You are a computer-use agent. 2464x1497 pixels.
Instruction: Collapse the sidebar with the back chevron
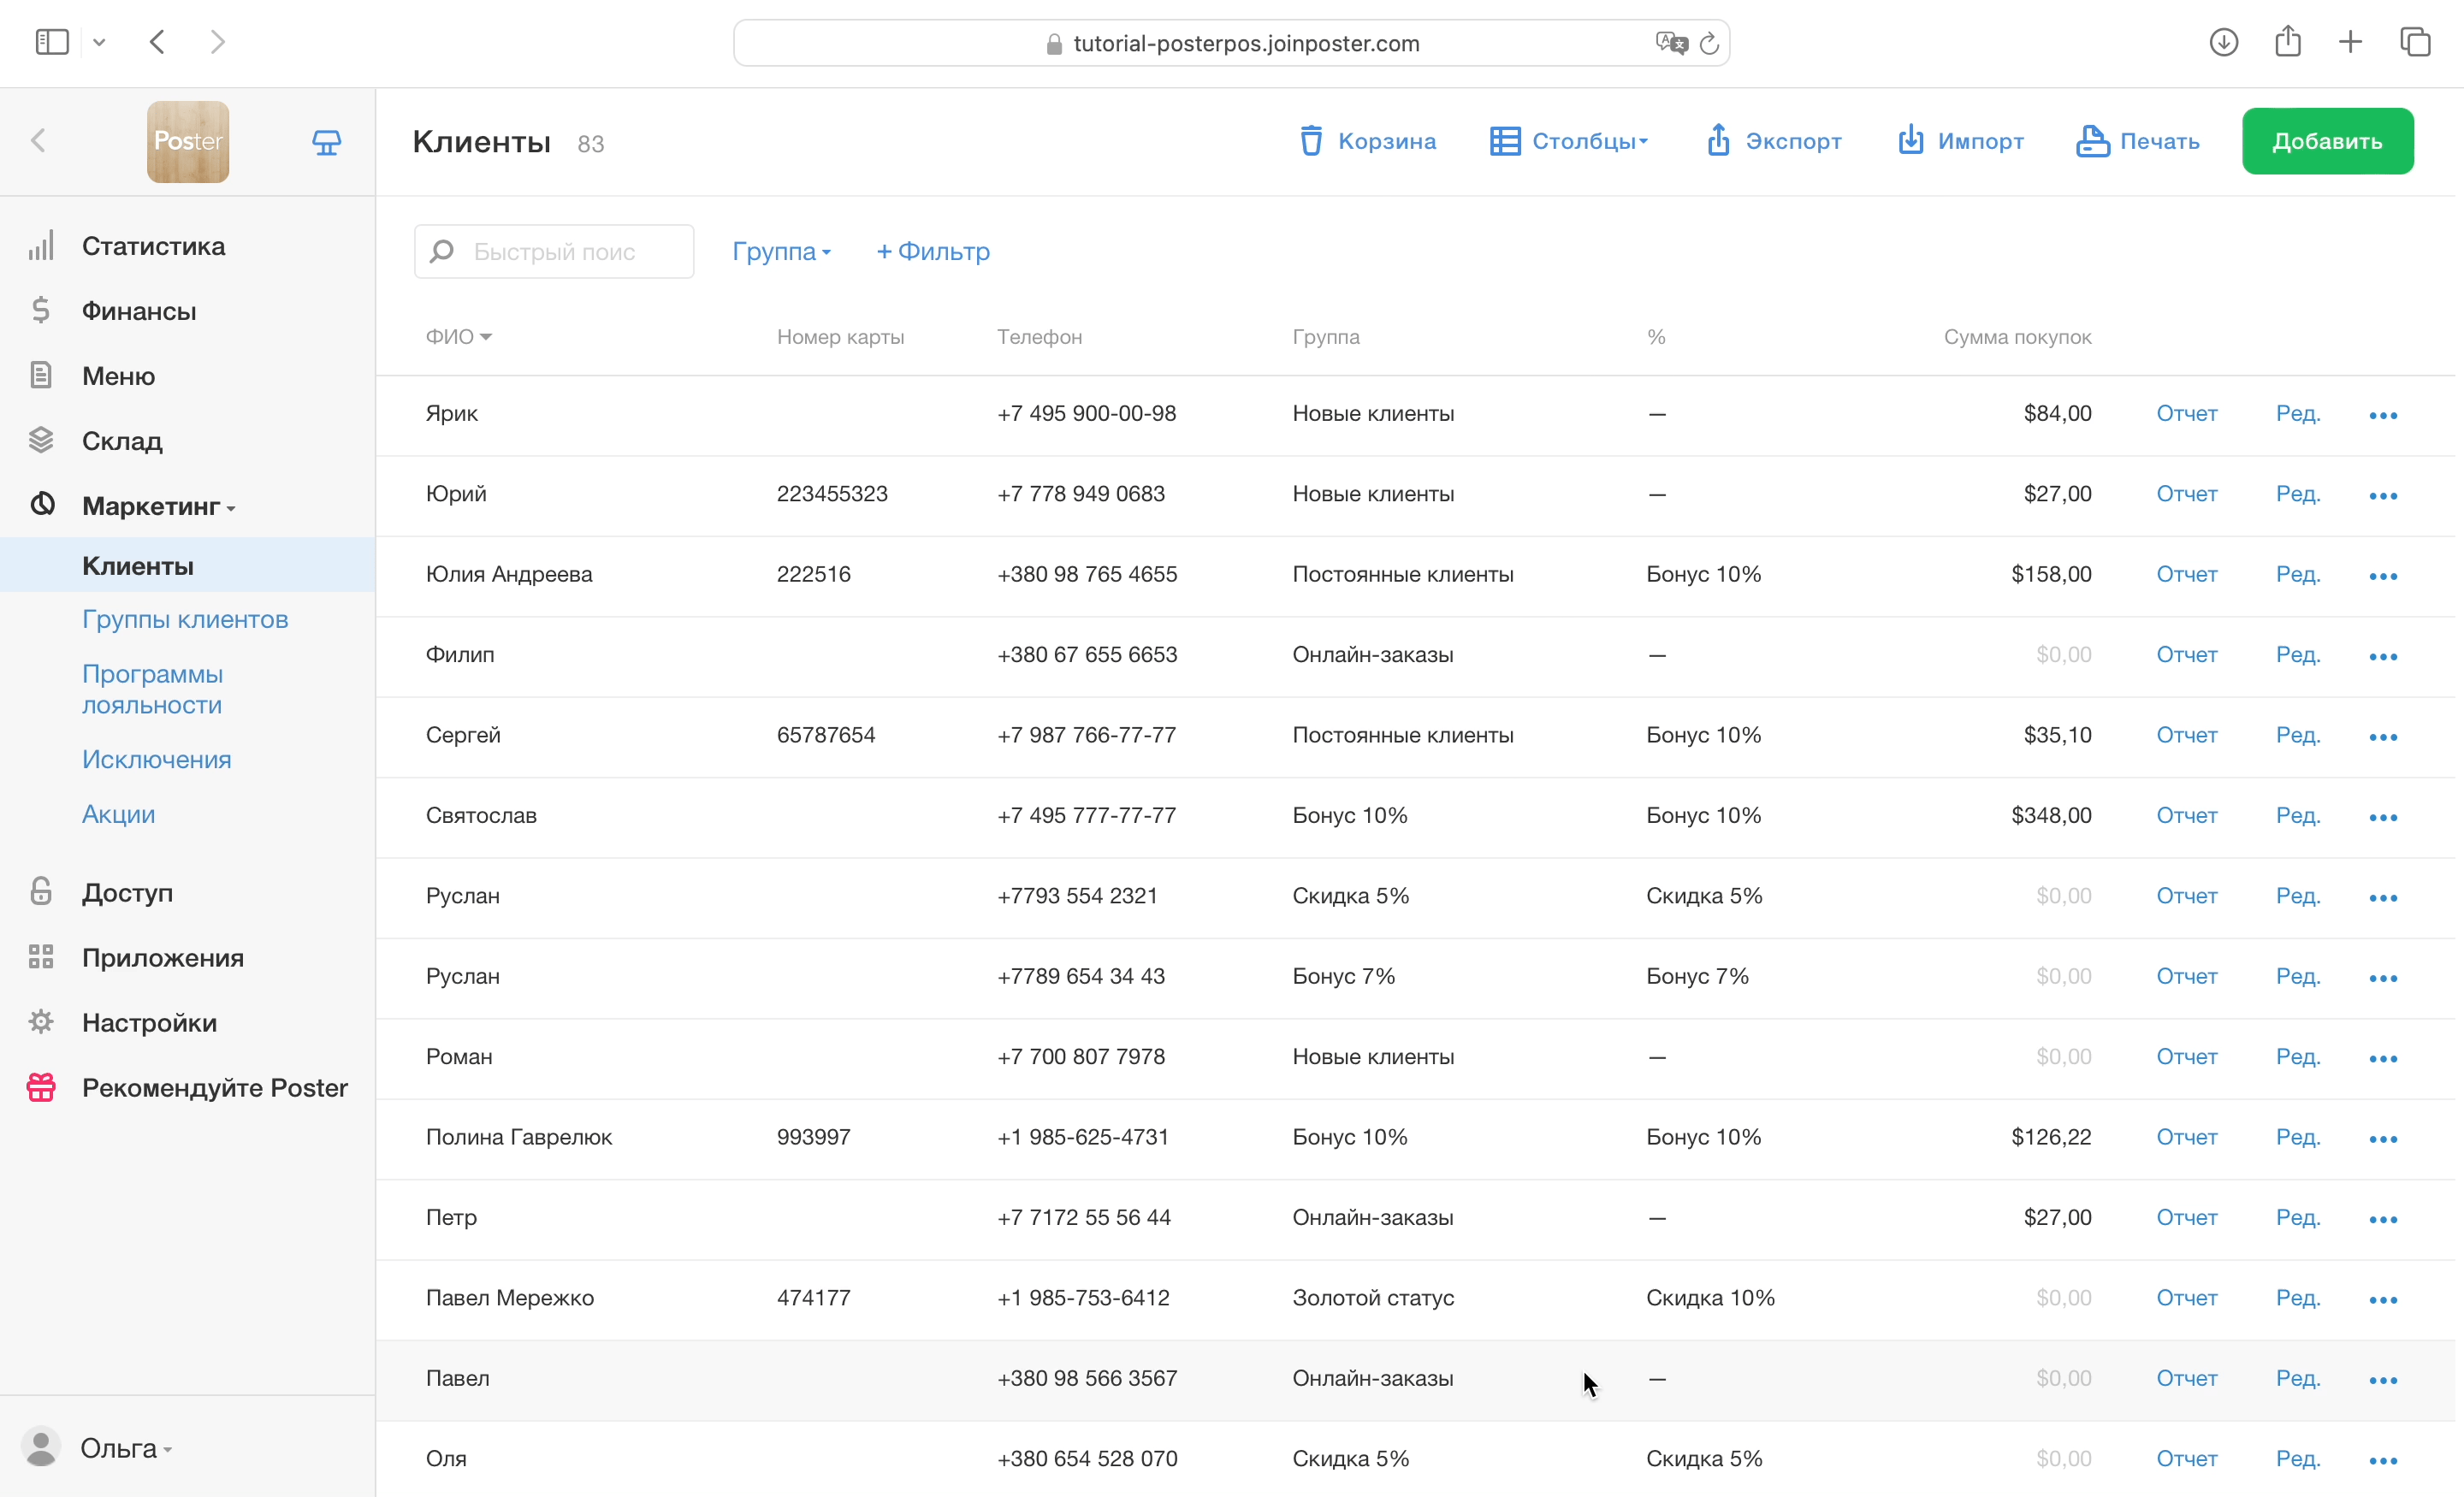click(x=39, y=141)
